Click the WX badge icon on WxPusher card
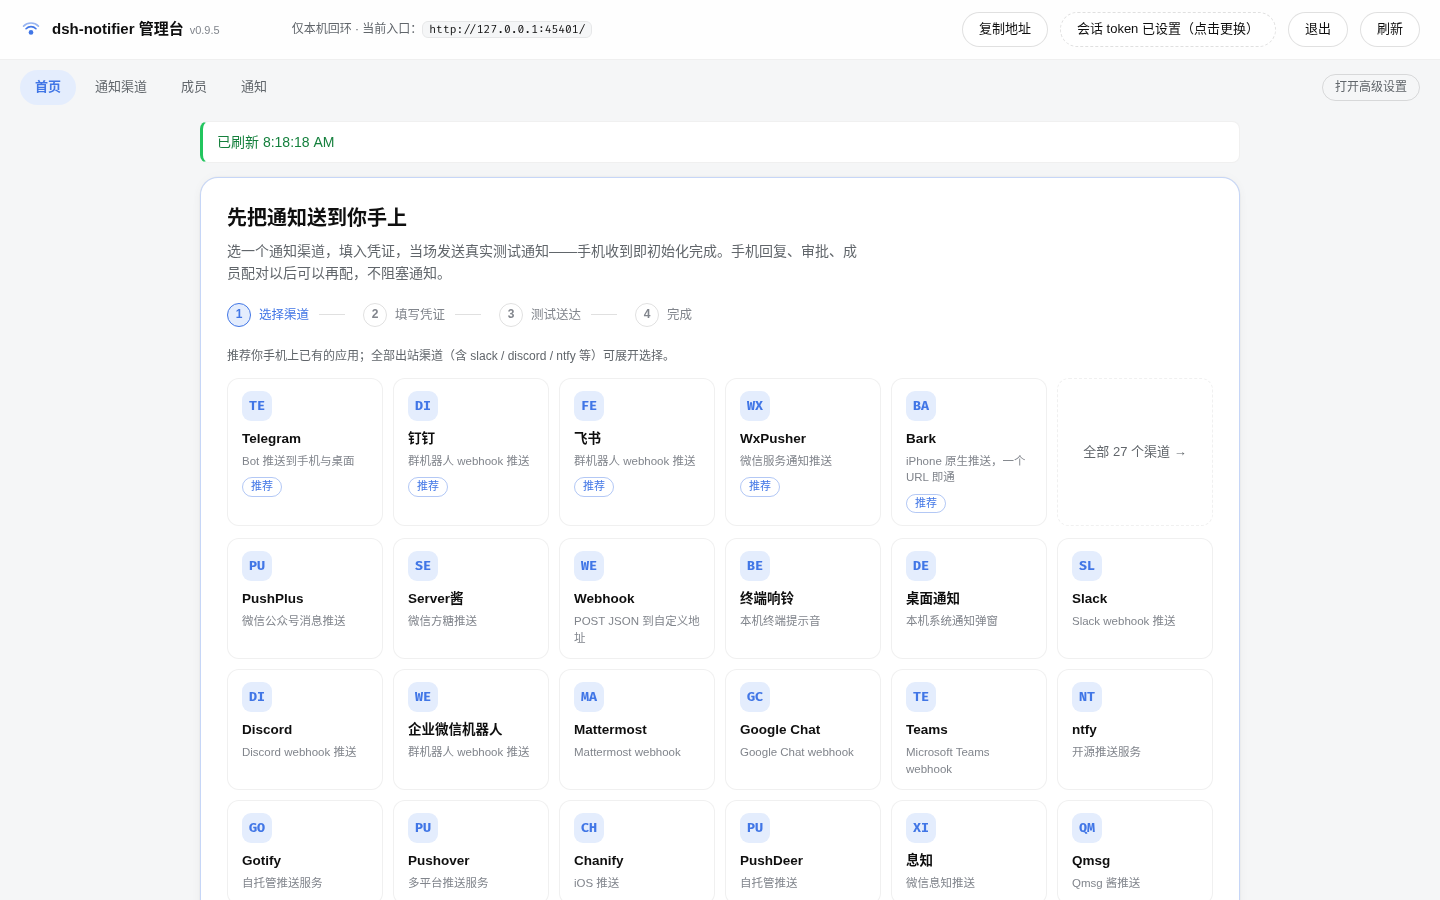The height and width of the screenshot is (900, 1440). [755, 406]
